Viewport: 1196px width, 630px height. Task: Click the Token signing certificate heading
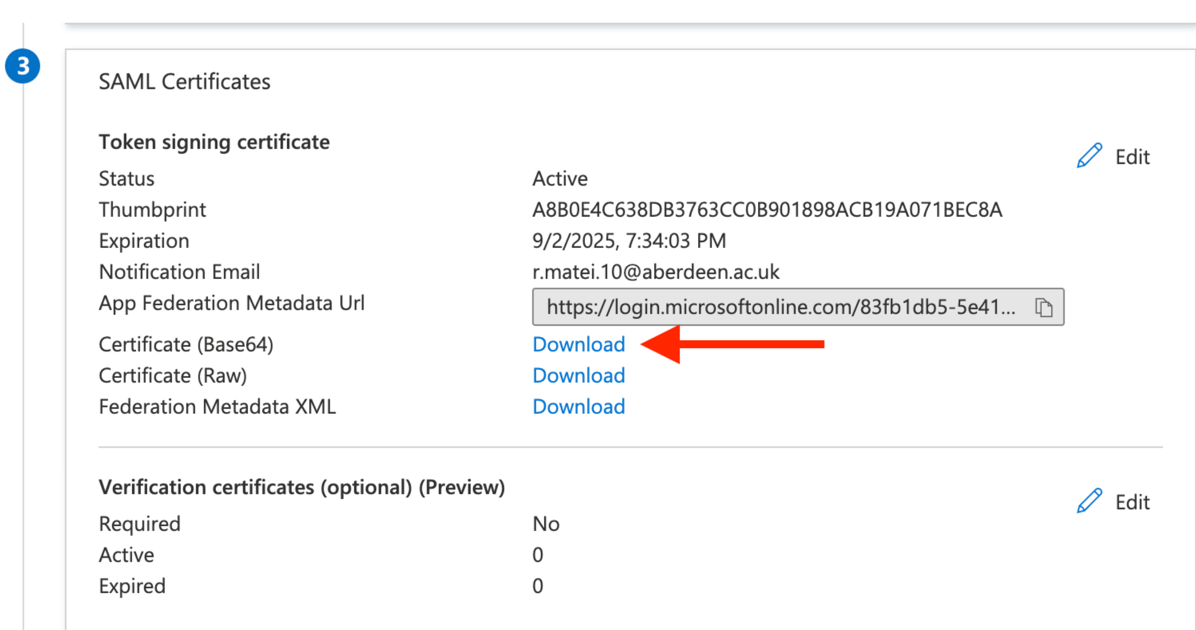tap(214, 141)
